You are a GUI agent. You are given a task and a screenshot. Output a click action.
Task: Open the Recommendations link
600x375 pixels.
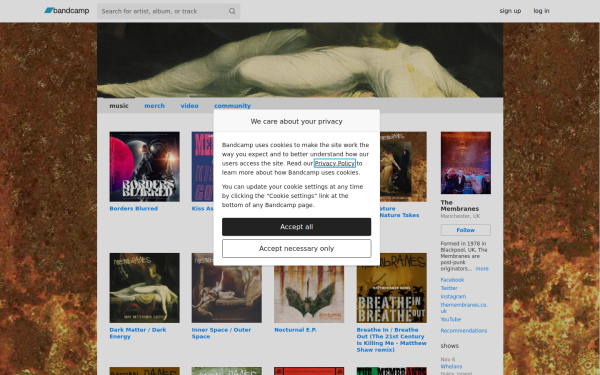[463, 331]
